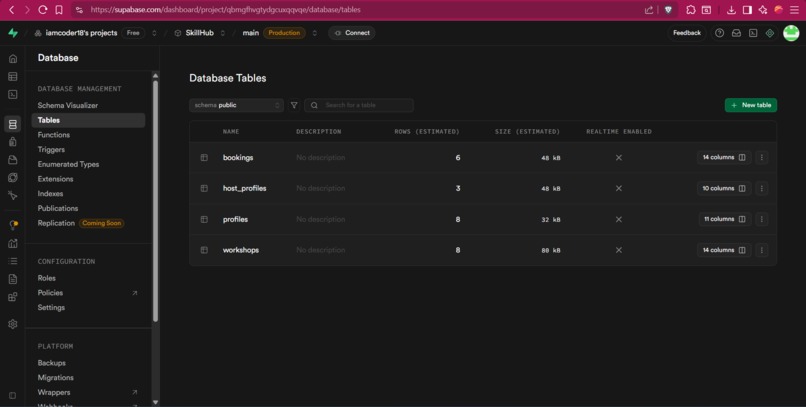
Task: Open the Storage icon in left rail
Action: 13,160
